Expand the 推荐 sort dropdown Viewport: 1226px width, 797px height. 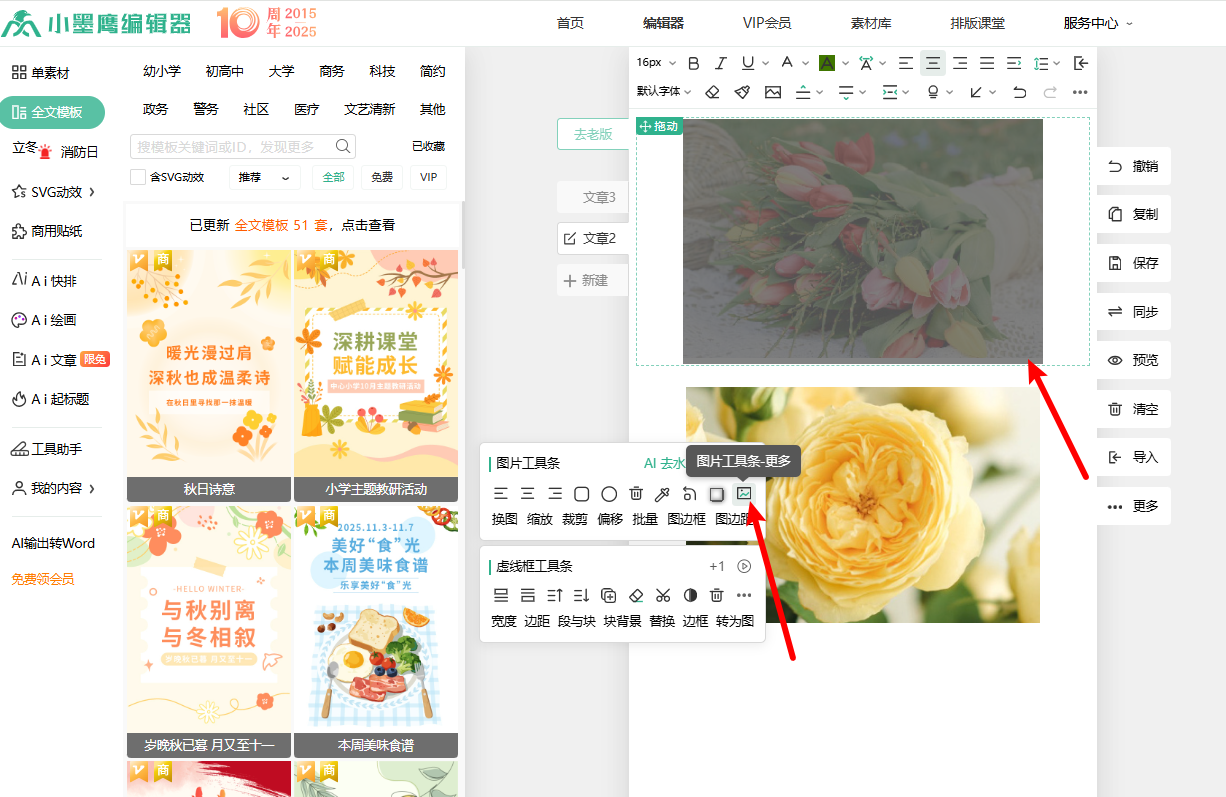pyautogui.click(x=265, y=177)
